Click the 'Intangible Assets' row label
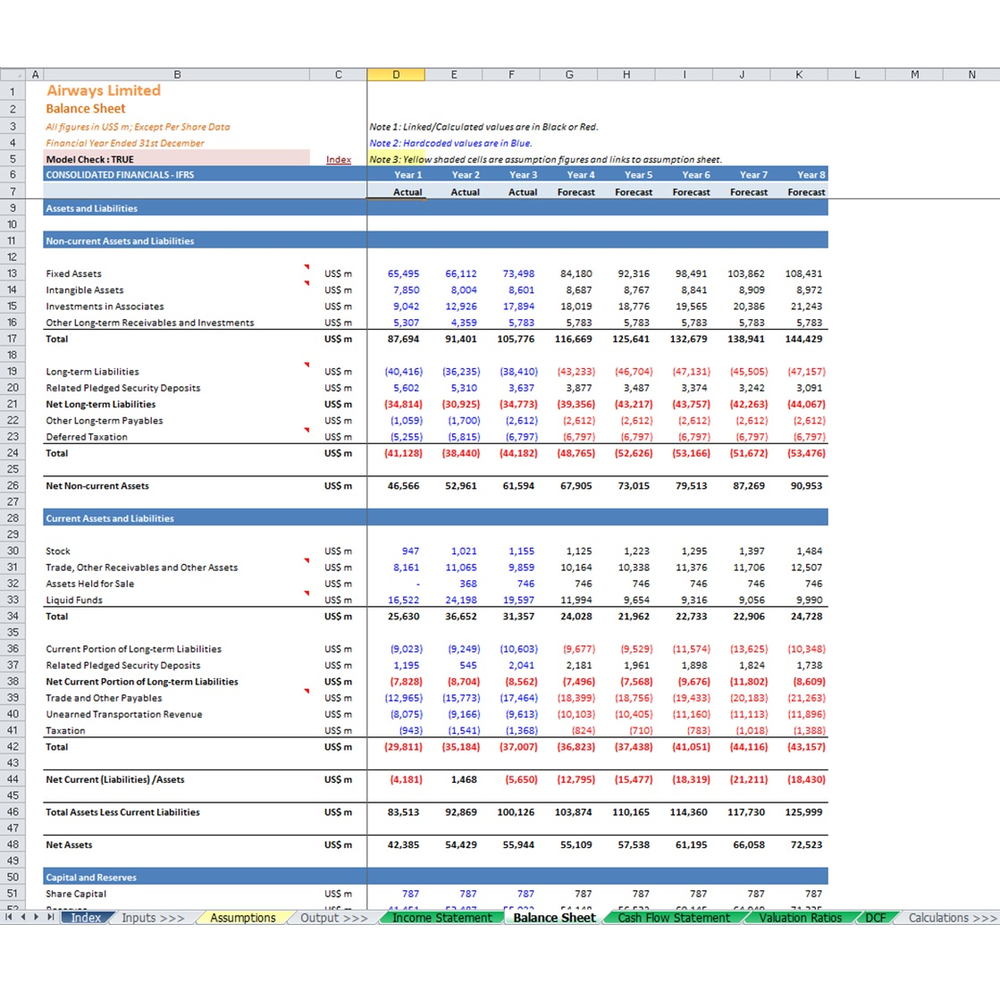1000x1000 pixels. click(85, 290)
